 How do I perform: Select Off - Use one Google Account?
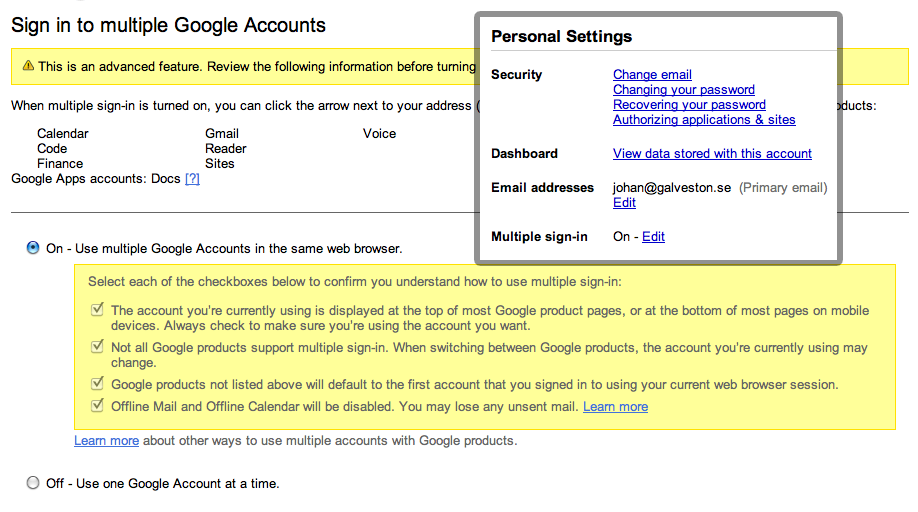click(x=33, y=483)
